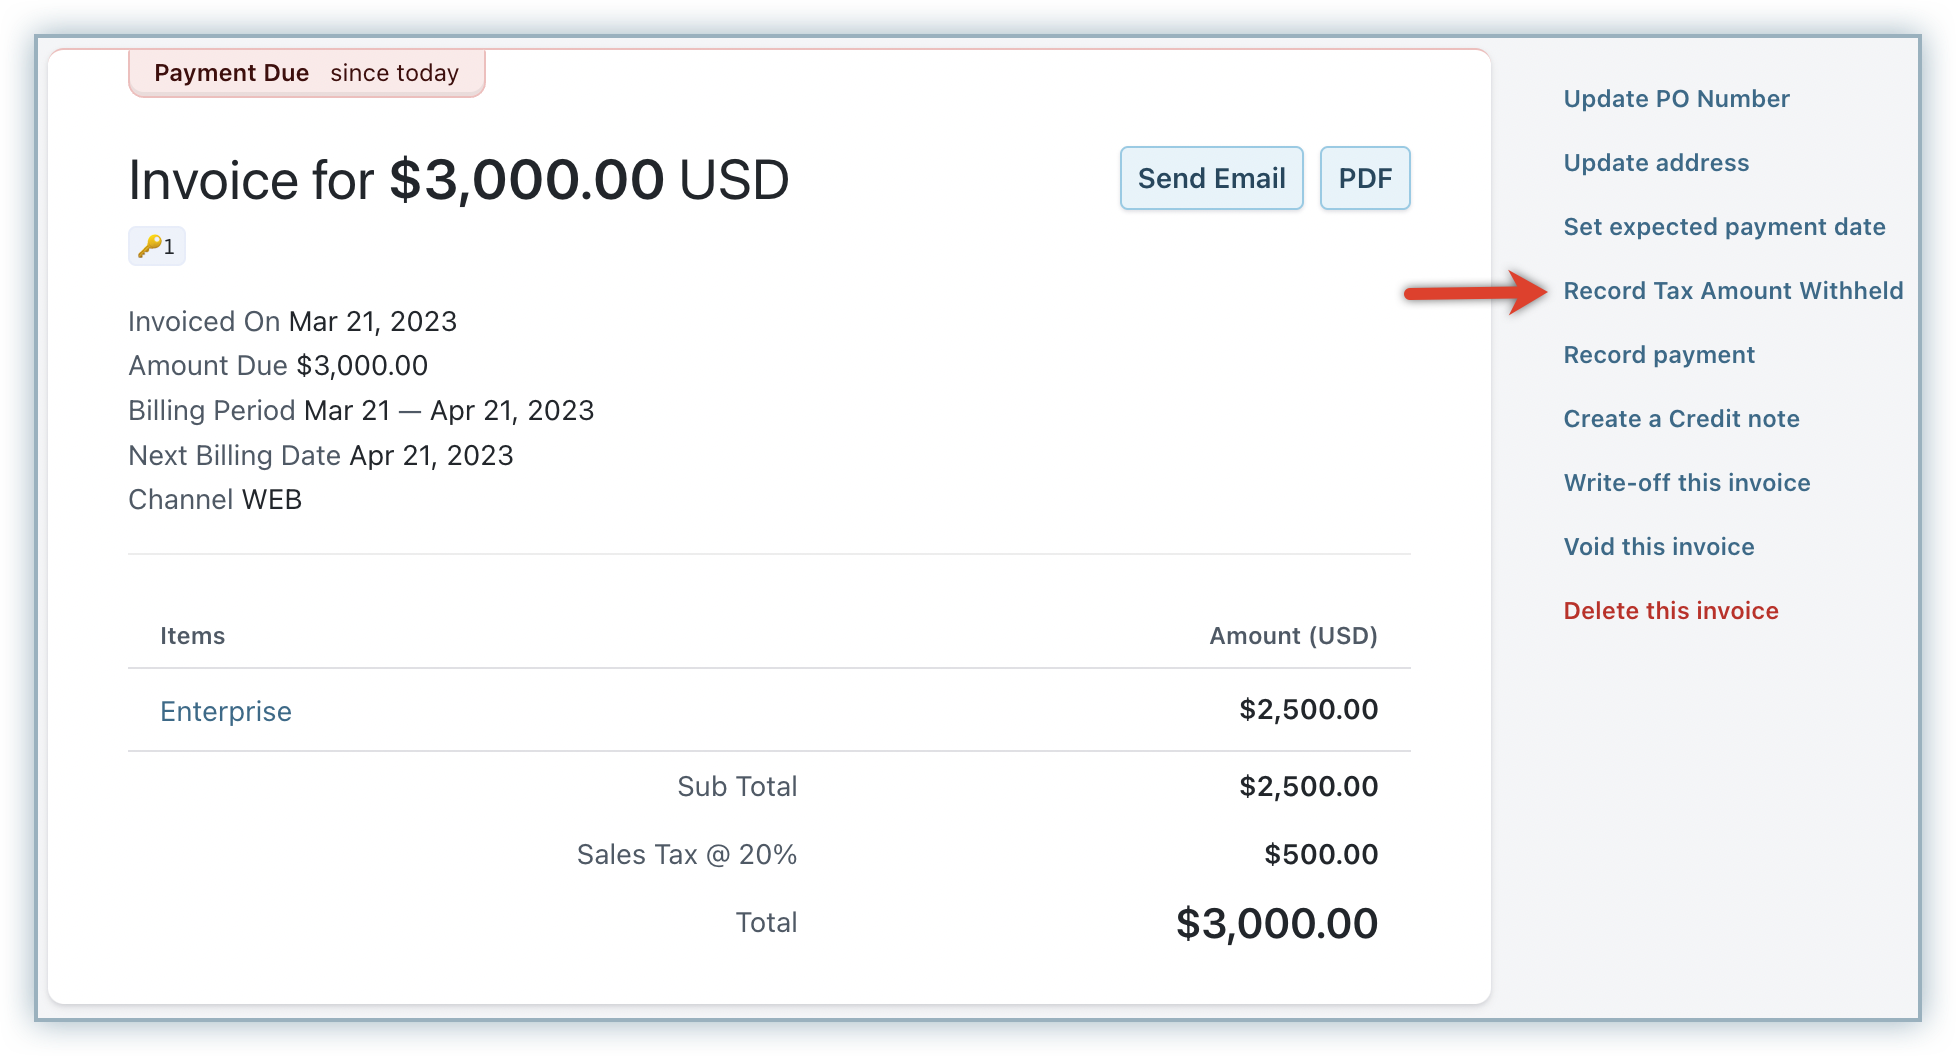Viewport: 1956px width, 1056px height.
Task: Click the red Delete this invoice link
Action: (x=1671, y=611)
